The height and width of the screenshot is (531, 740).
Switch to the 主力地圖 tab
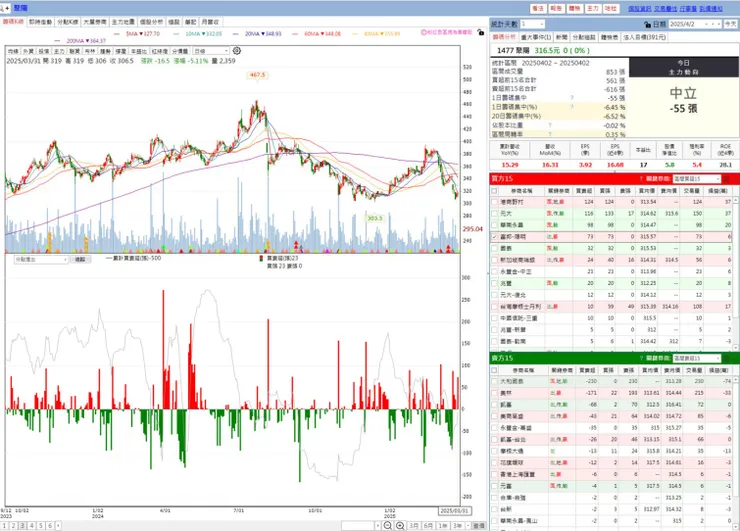coord(123,22)
